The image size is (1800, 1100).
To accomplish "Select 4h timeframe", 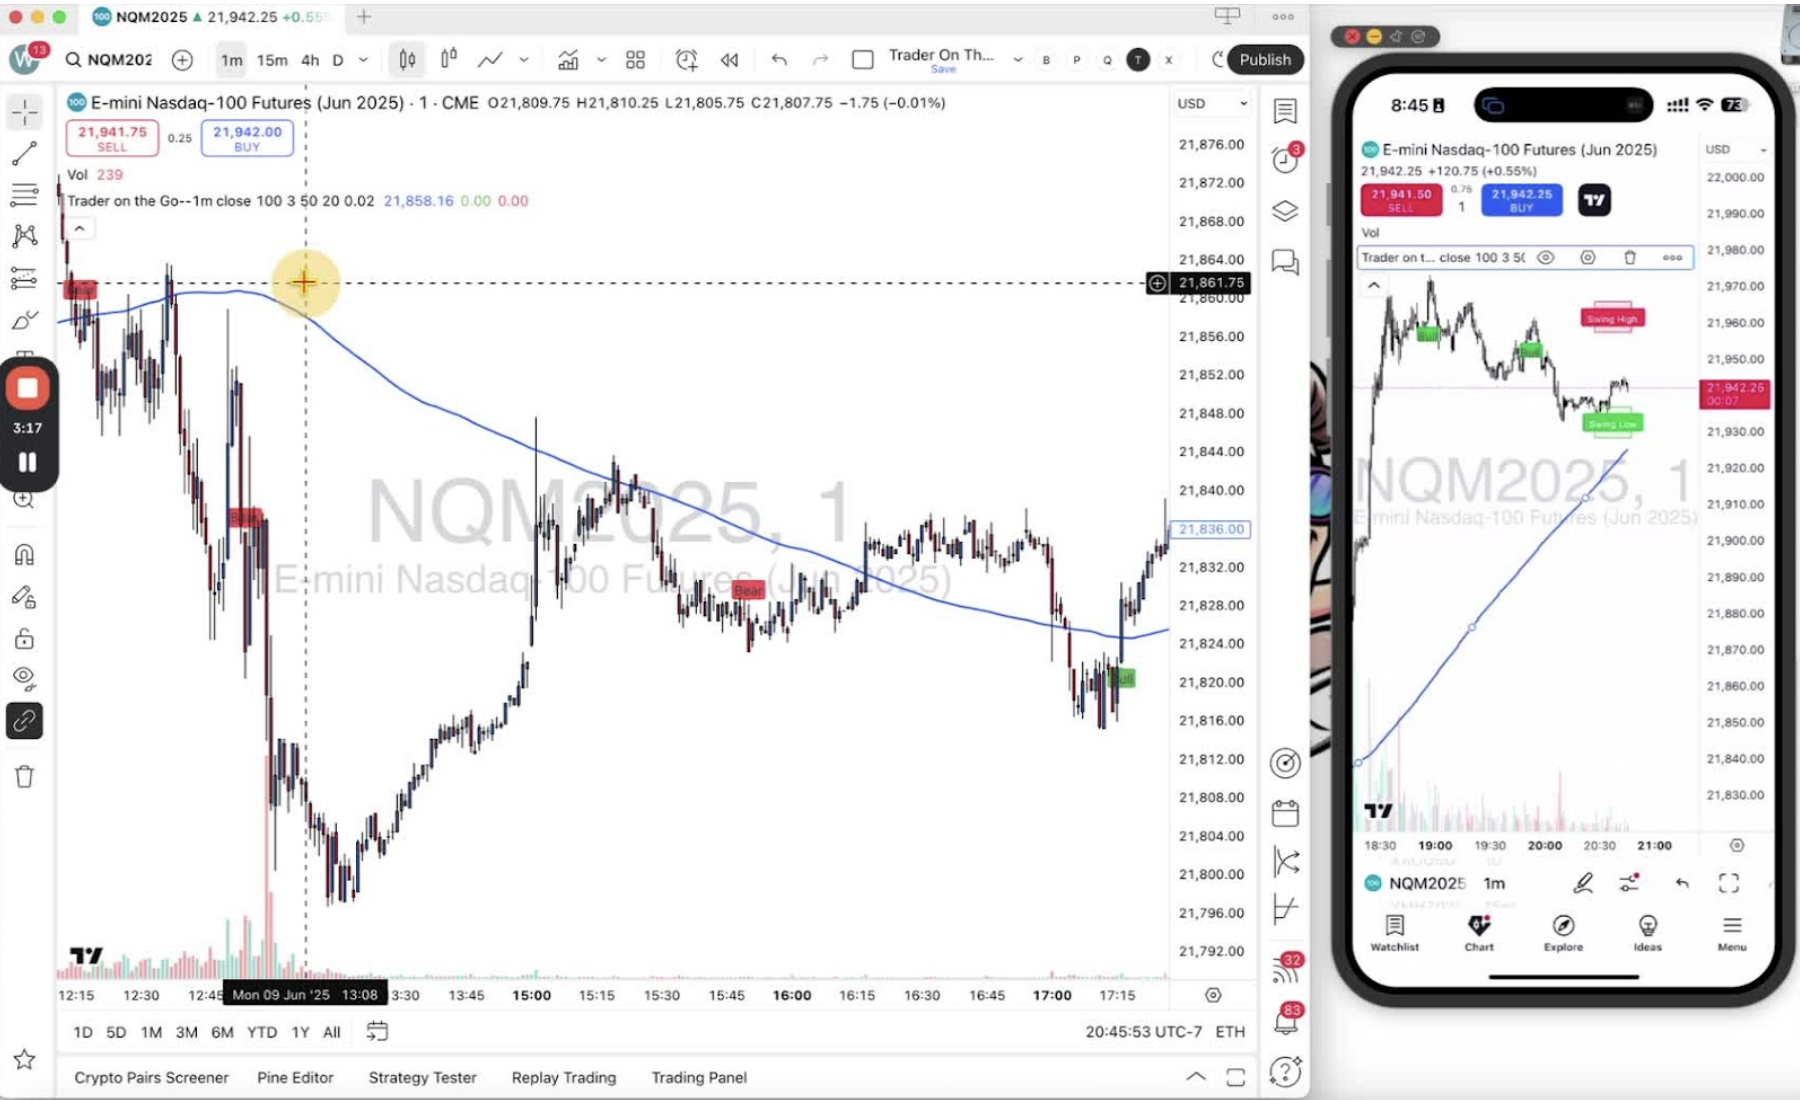I will 310,60.
